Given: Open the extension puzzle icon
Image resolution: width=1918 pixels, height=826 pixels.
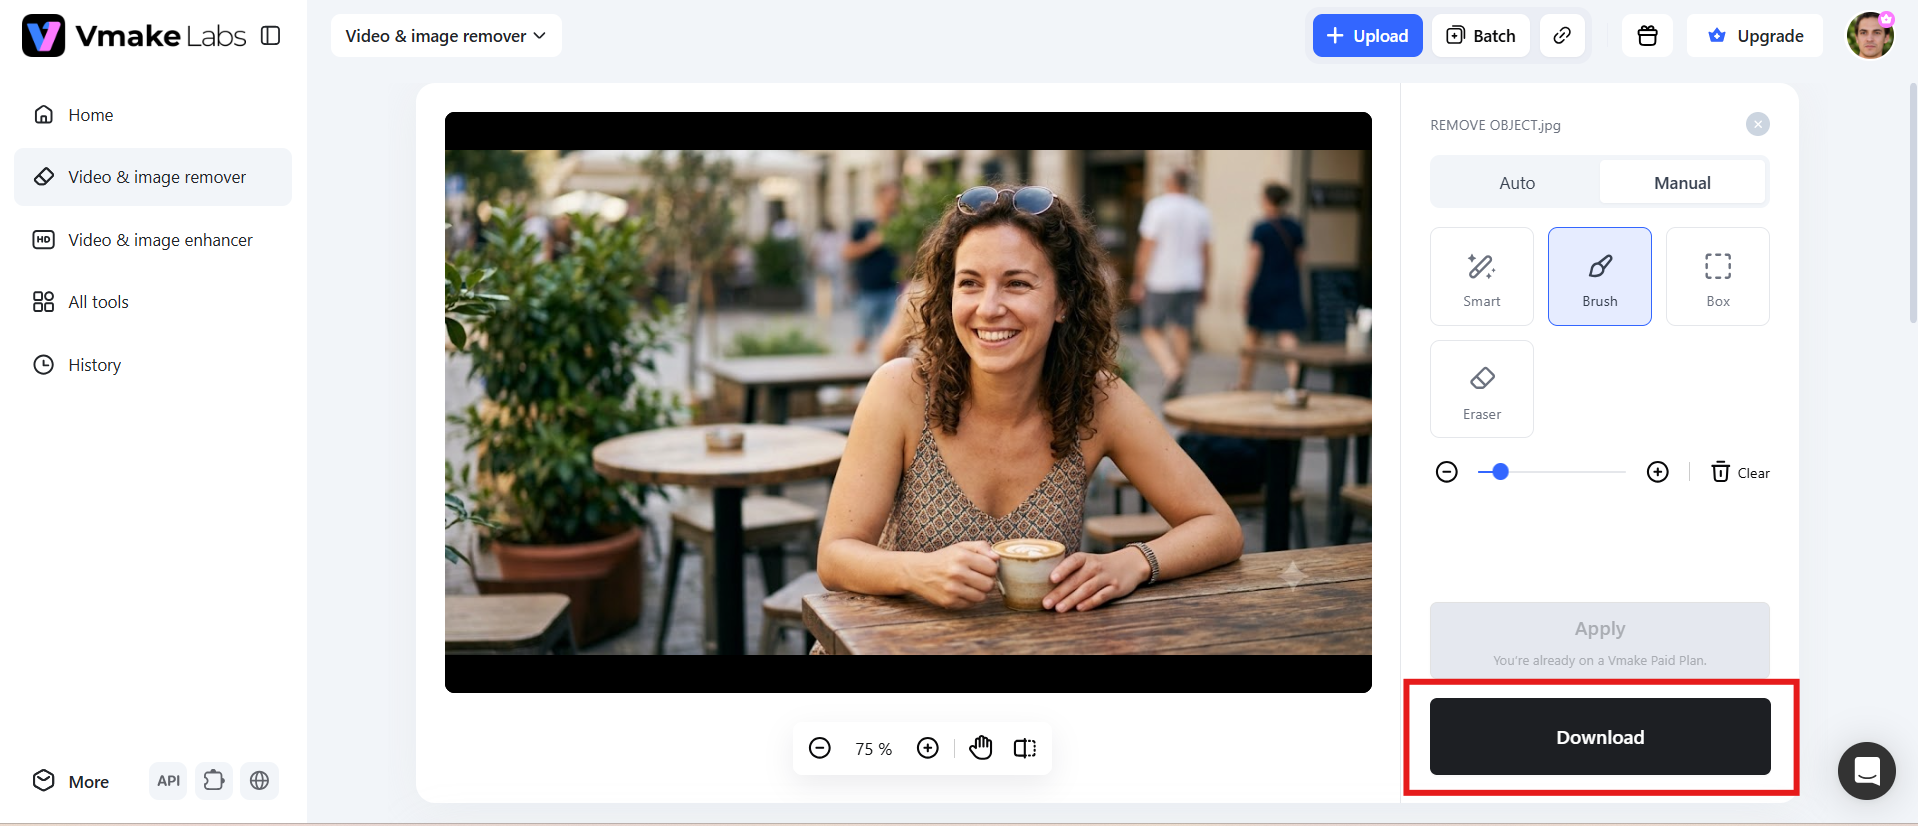Looking at the screenshot, I should (214, 781).
